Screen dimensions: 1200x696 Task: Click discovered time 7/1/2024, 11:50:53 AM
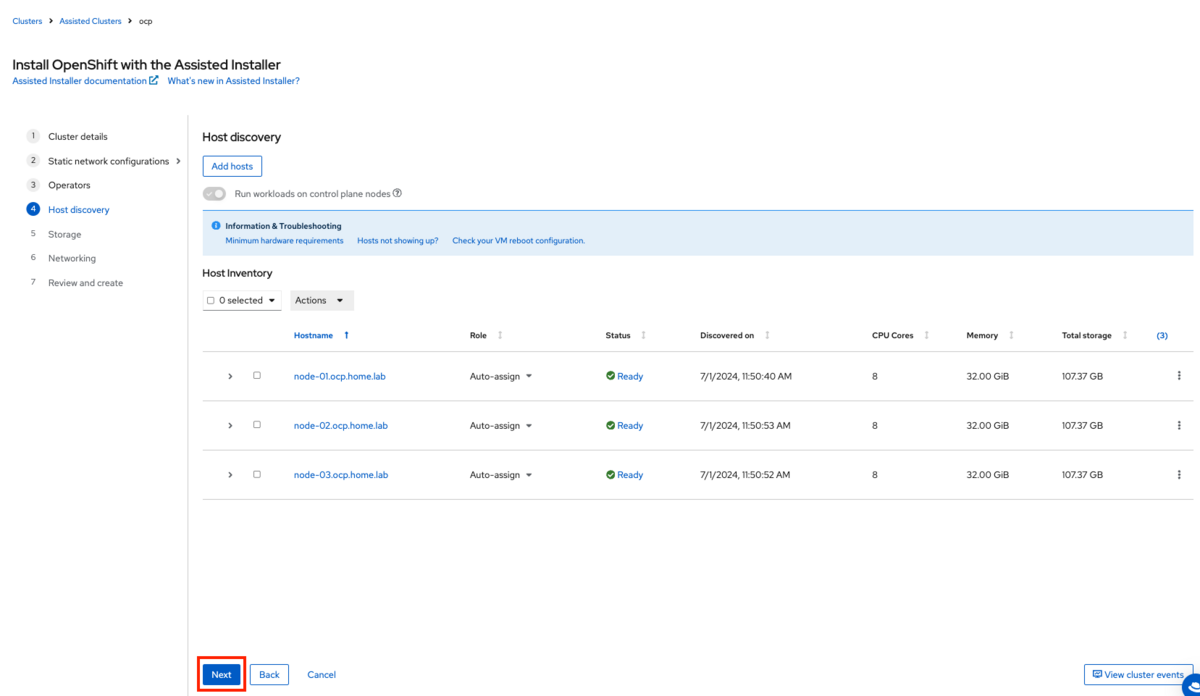(x=745, y=425)
